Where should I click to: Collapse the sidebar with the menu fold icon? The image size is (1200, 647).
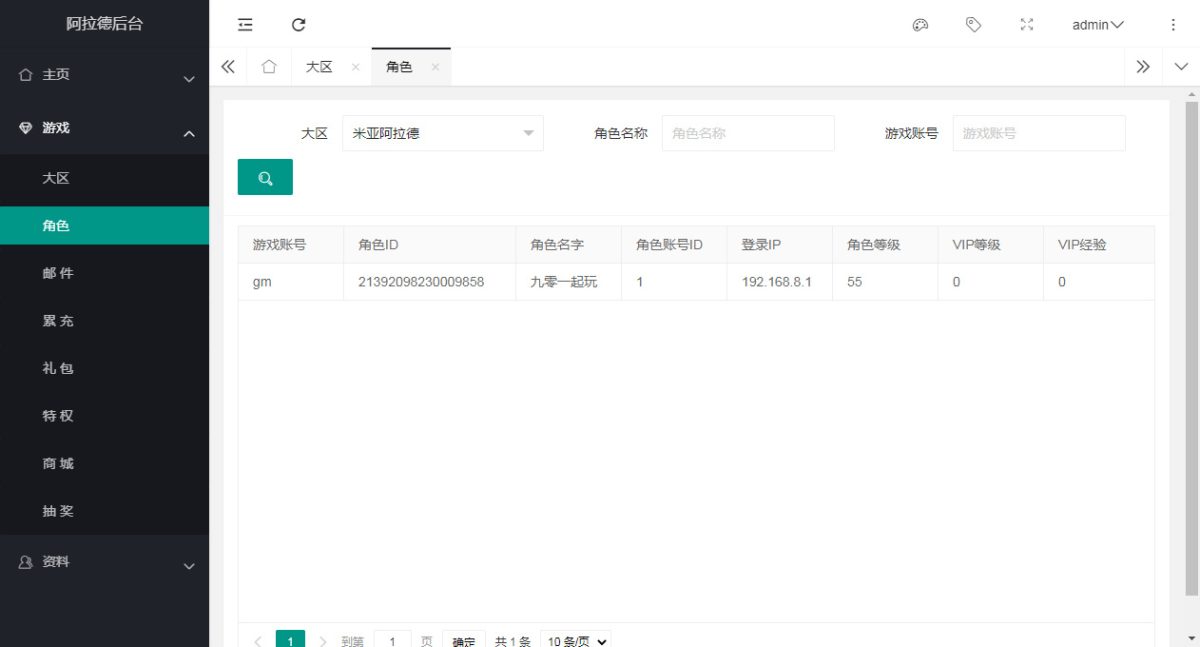click(245, 25)
